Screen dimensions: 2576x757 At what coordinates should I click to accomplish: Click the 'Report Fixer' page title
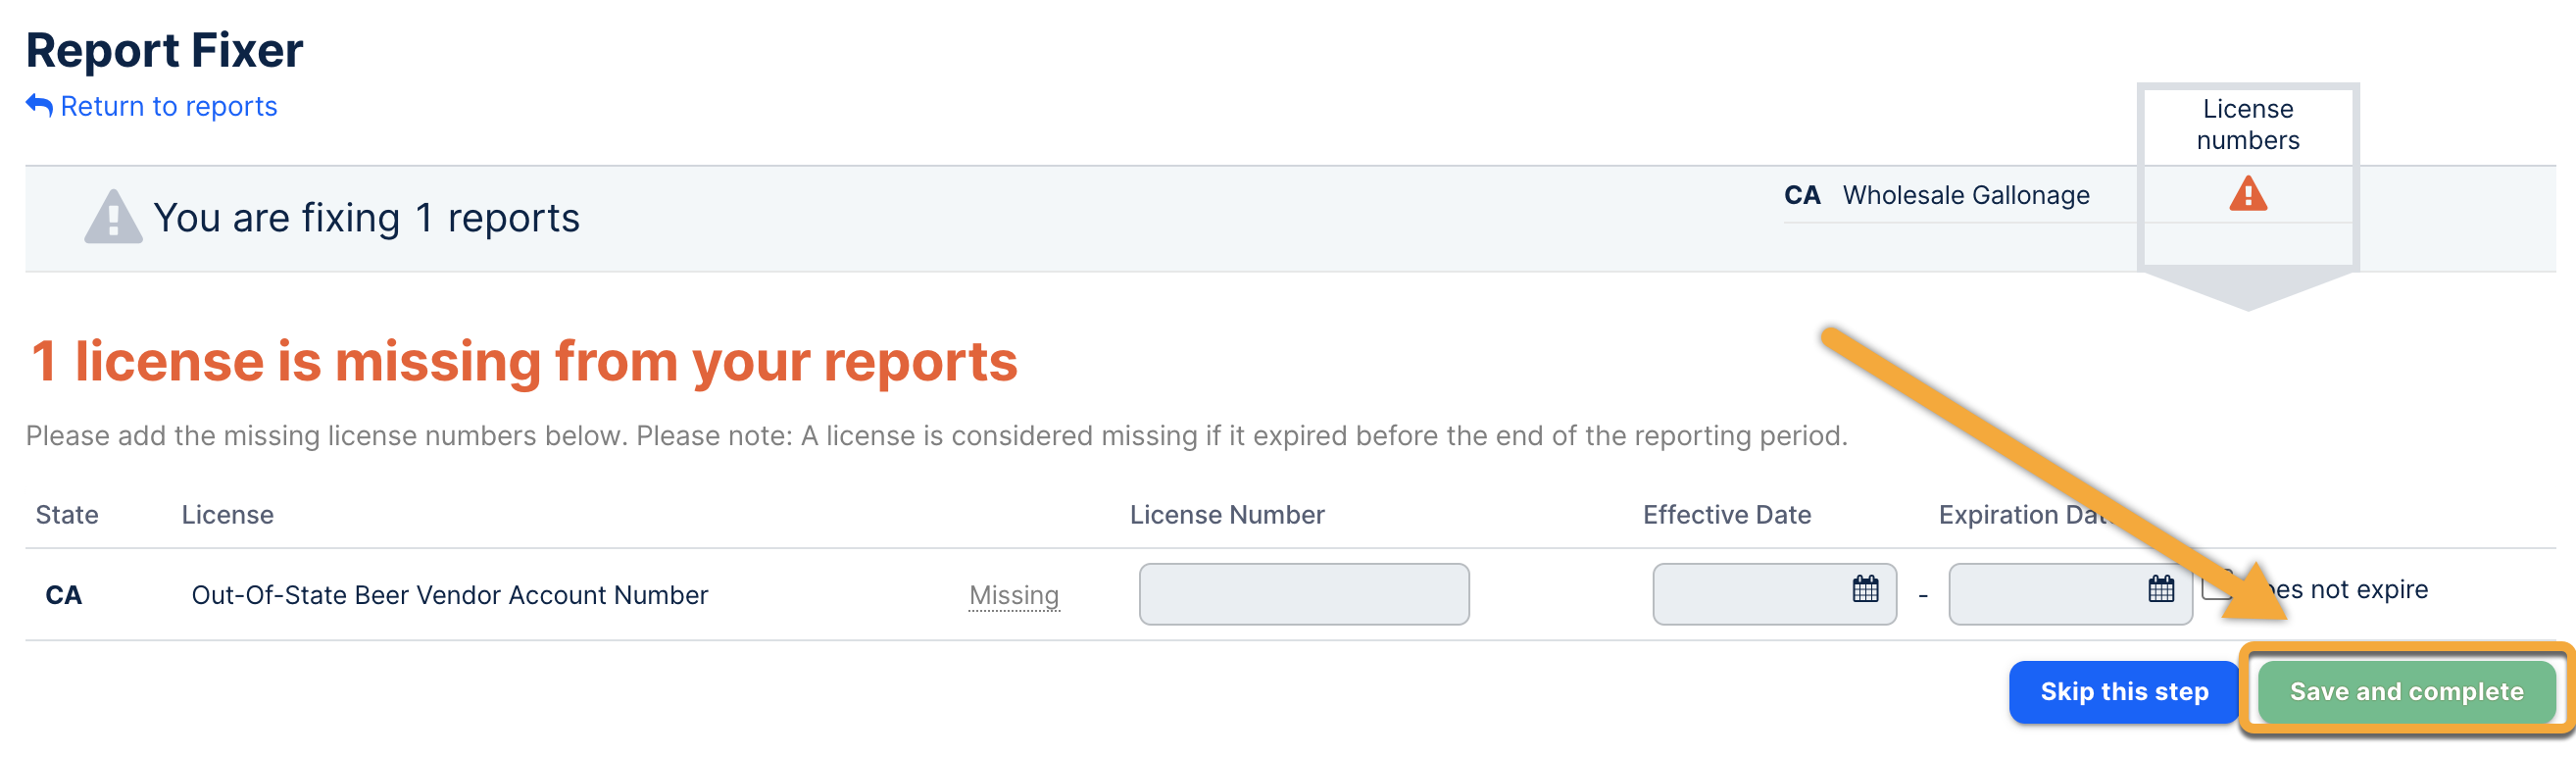point(164,50)
